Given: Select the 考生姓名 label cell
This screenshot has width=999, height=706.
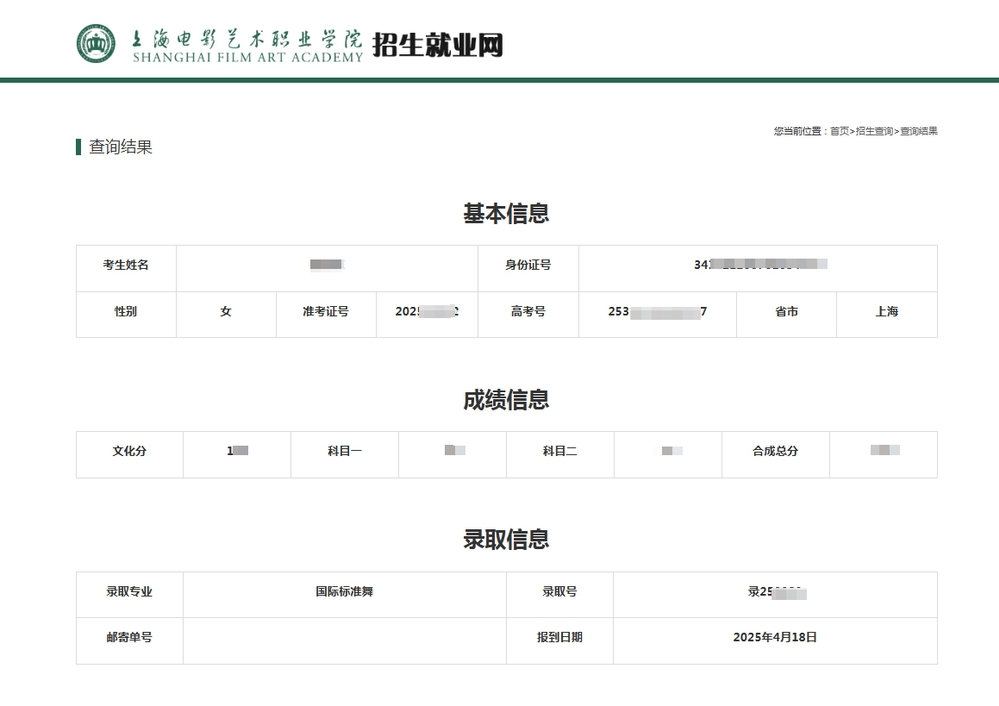Looking at the screenshot, I should [126, 265].
